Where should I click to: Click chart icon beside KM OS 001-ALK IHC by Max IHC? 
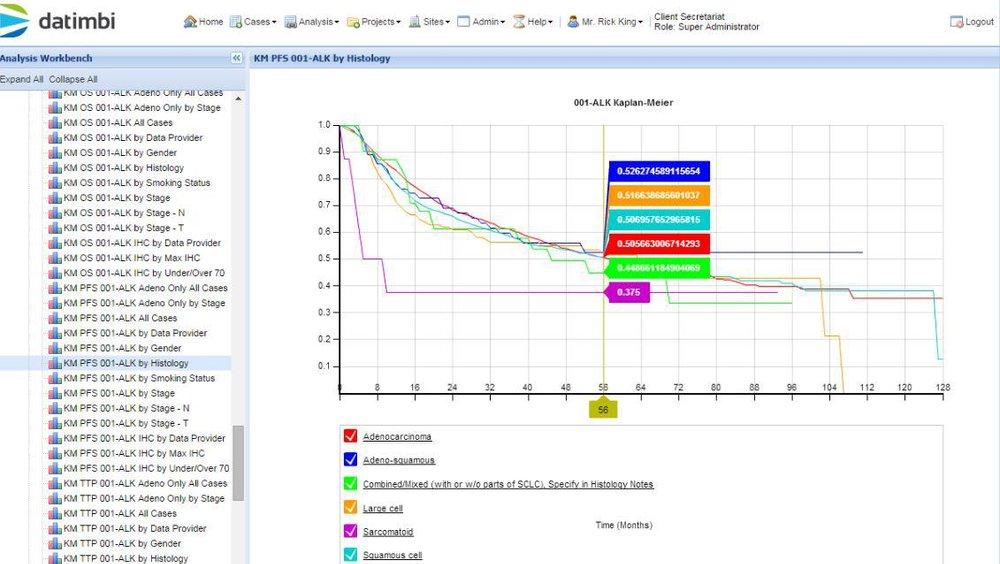55,258
